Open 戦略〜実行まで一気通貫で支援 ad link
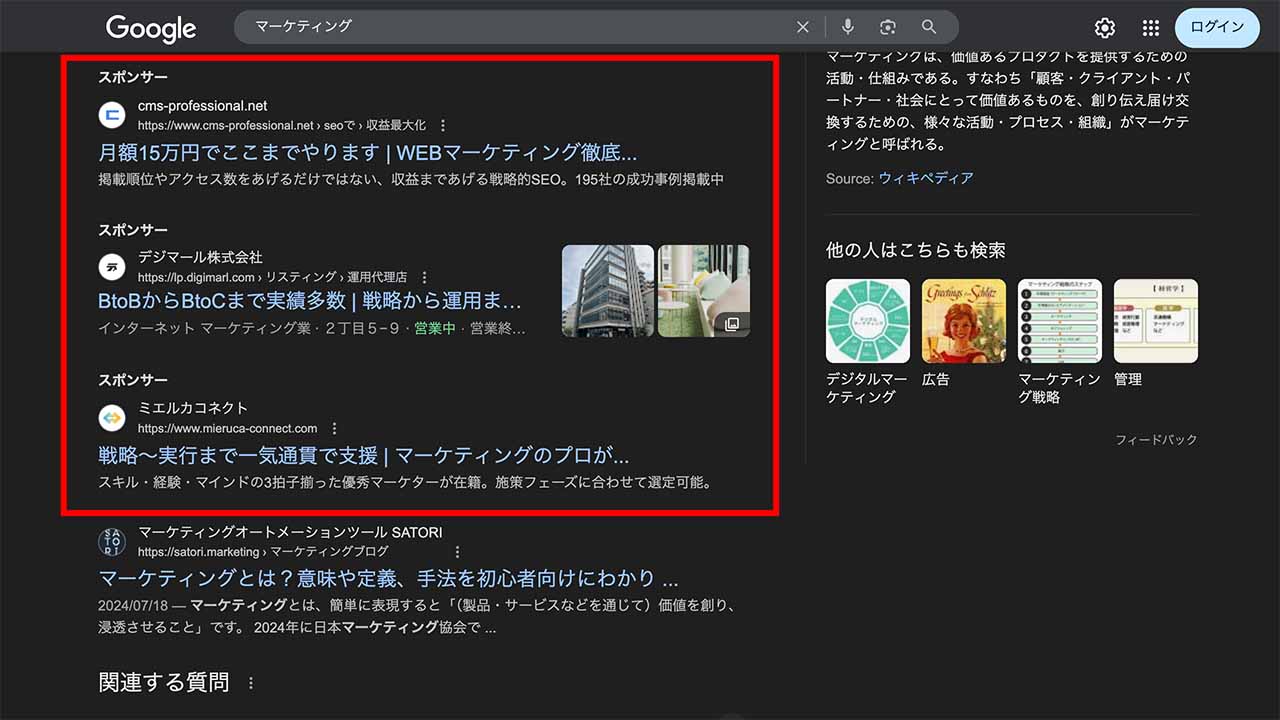 [364, 456]
